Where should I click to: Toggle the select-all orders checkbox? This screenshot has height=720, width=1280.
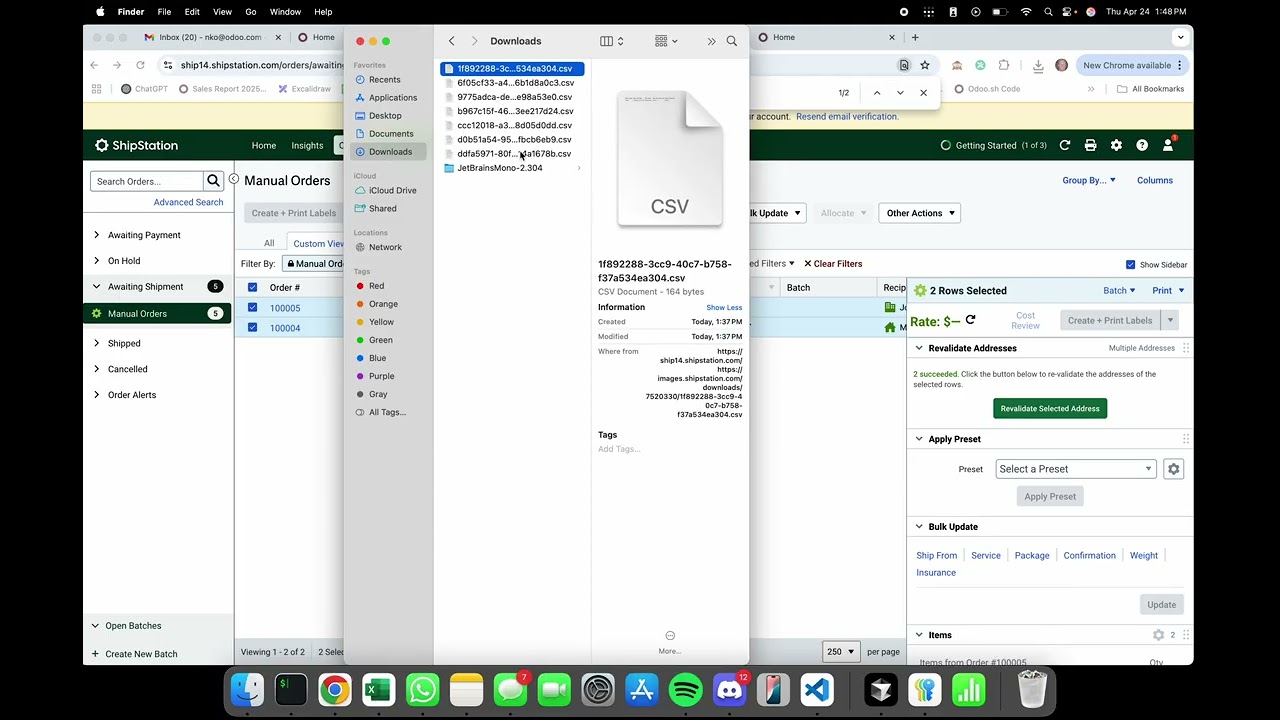tap(252, 288)
